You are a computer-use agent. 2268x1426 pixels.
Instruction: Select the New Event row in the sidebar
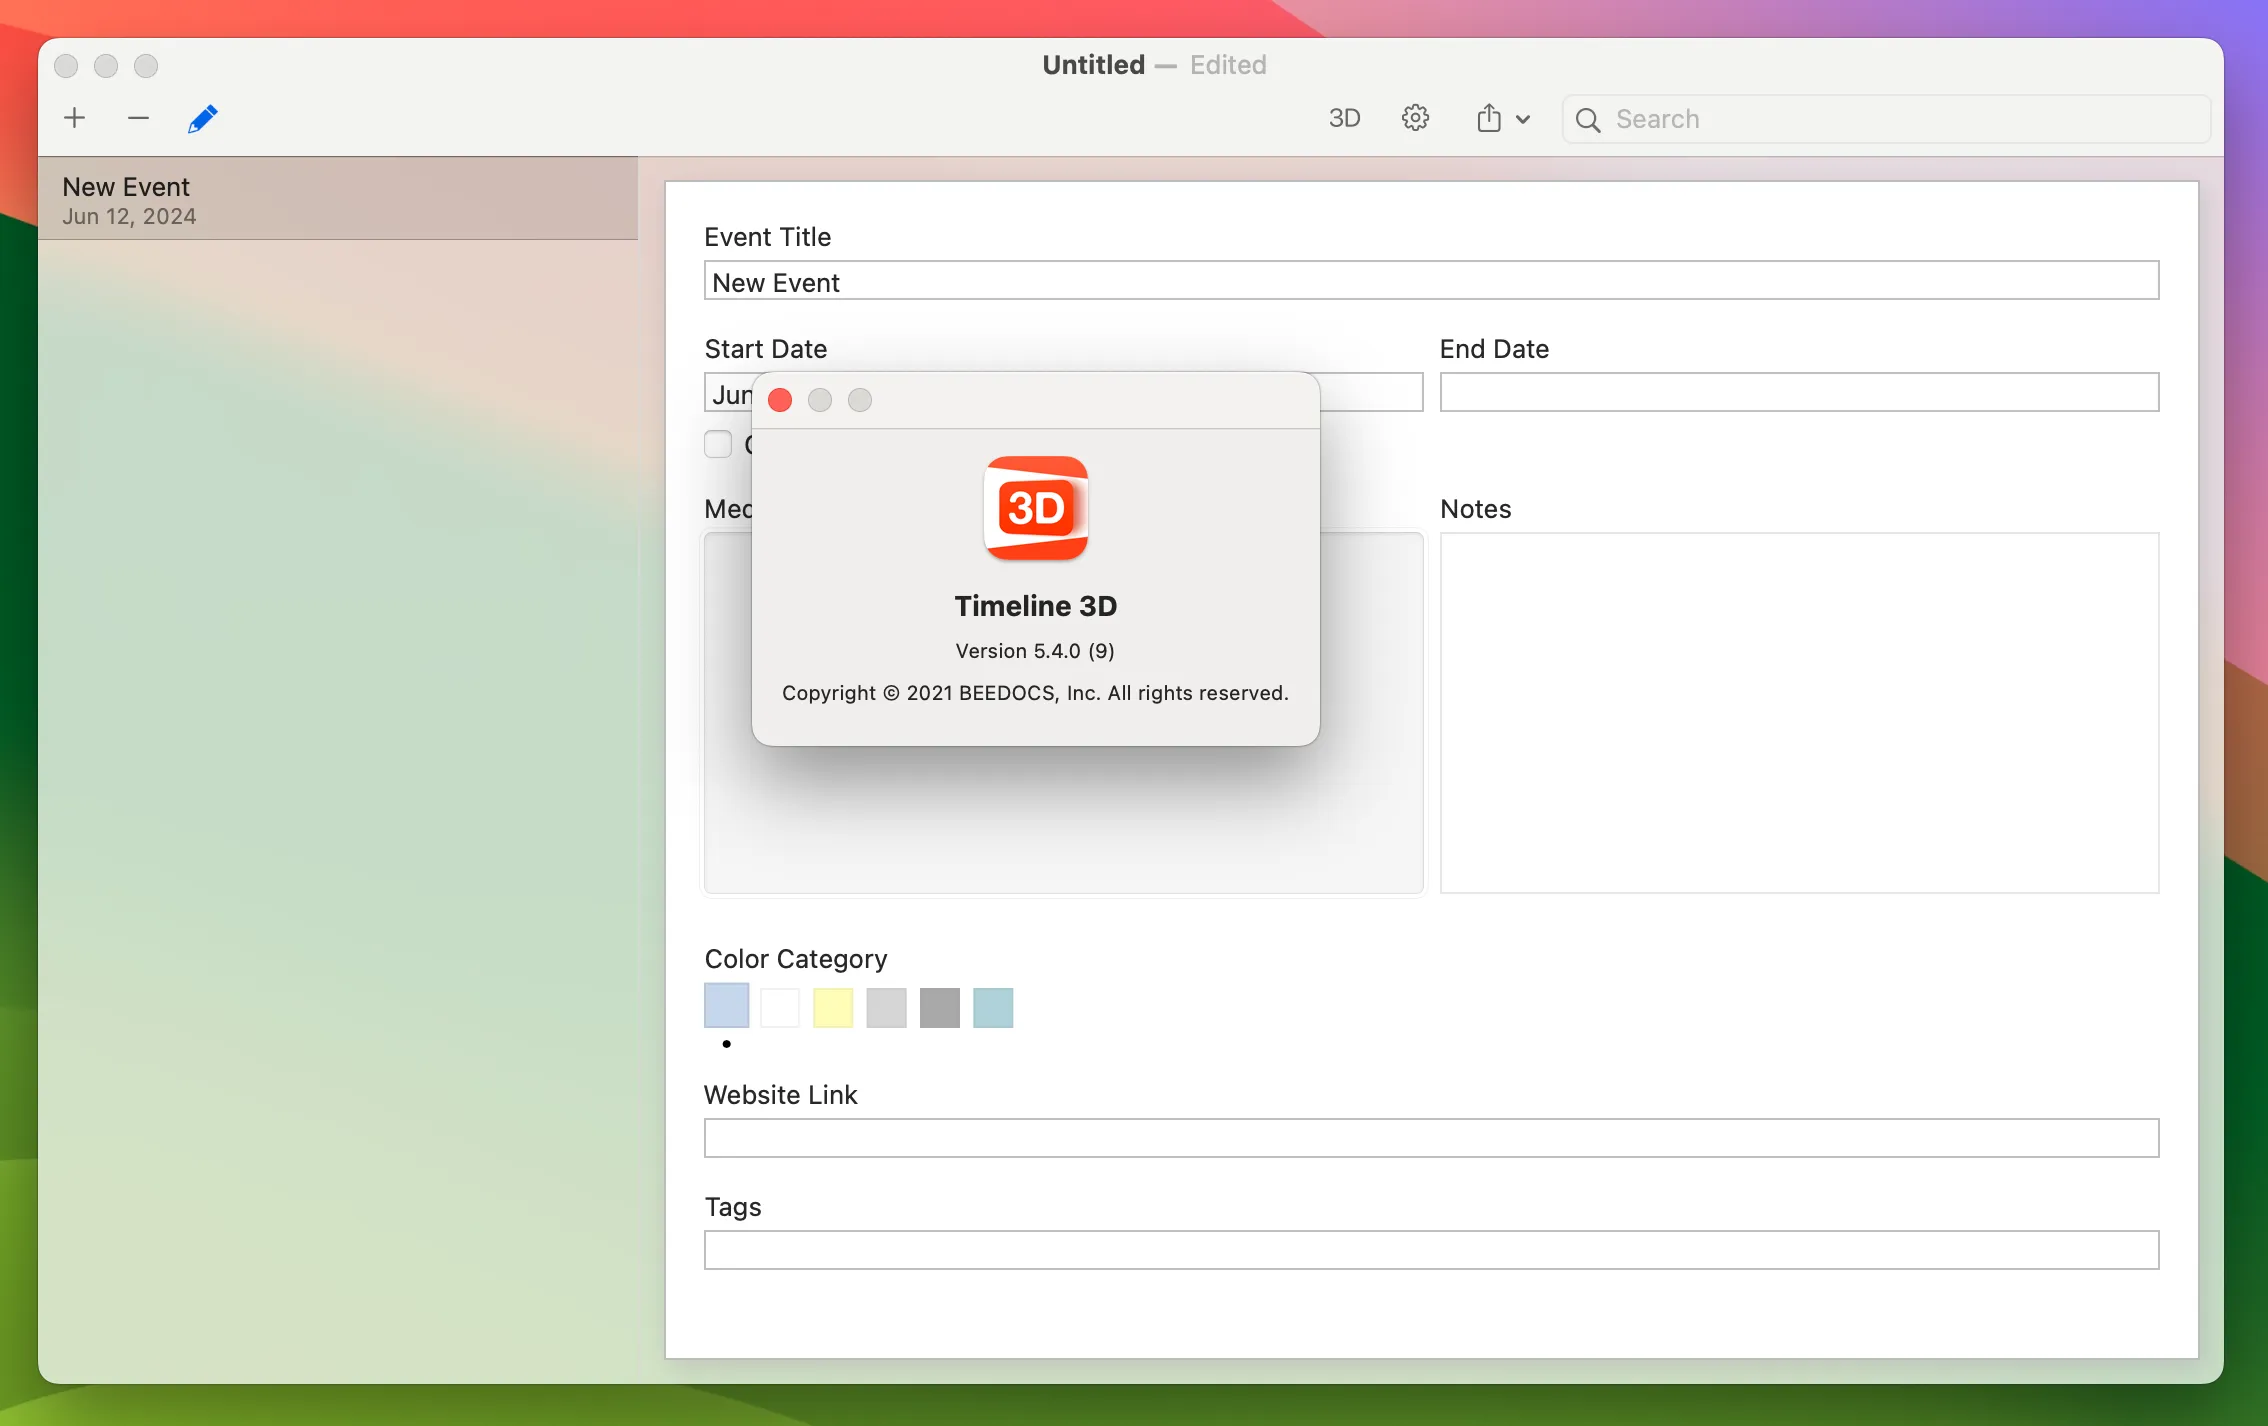click(338, 199)
